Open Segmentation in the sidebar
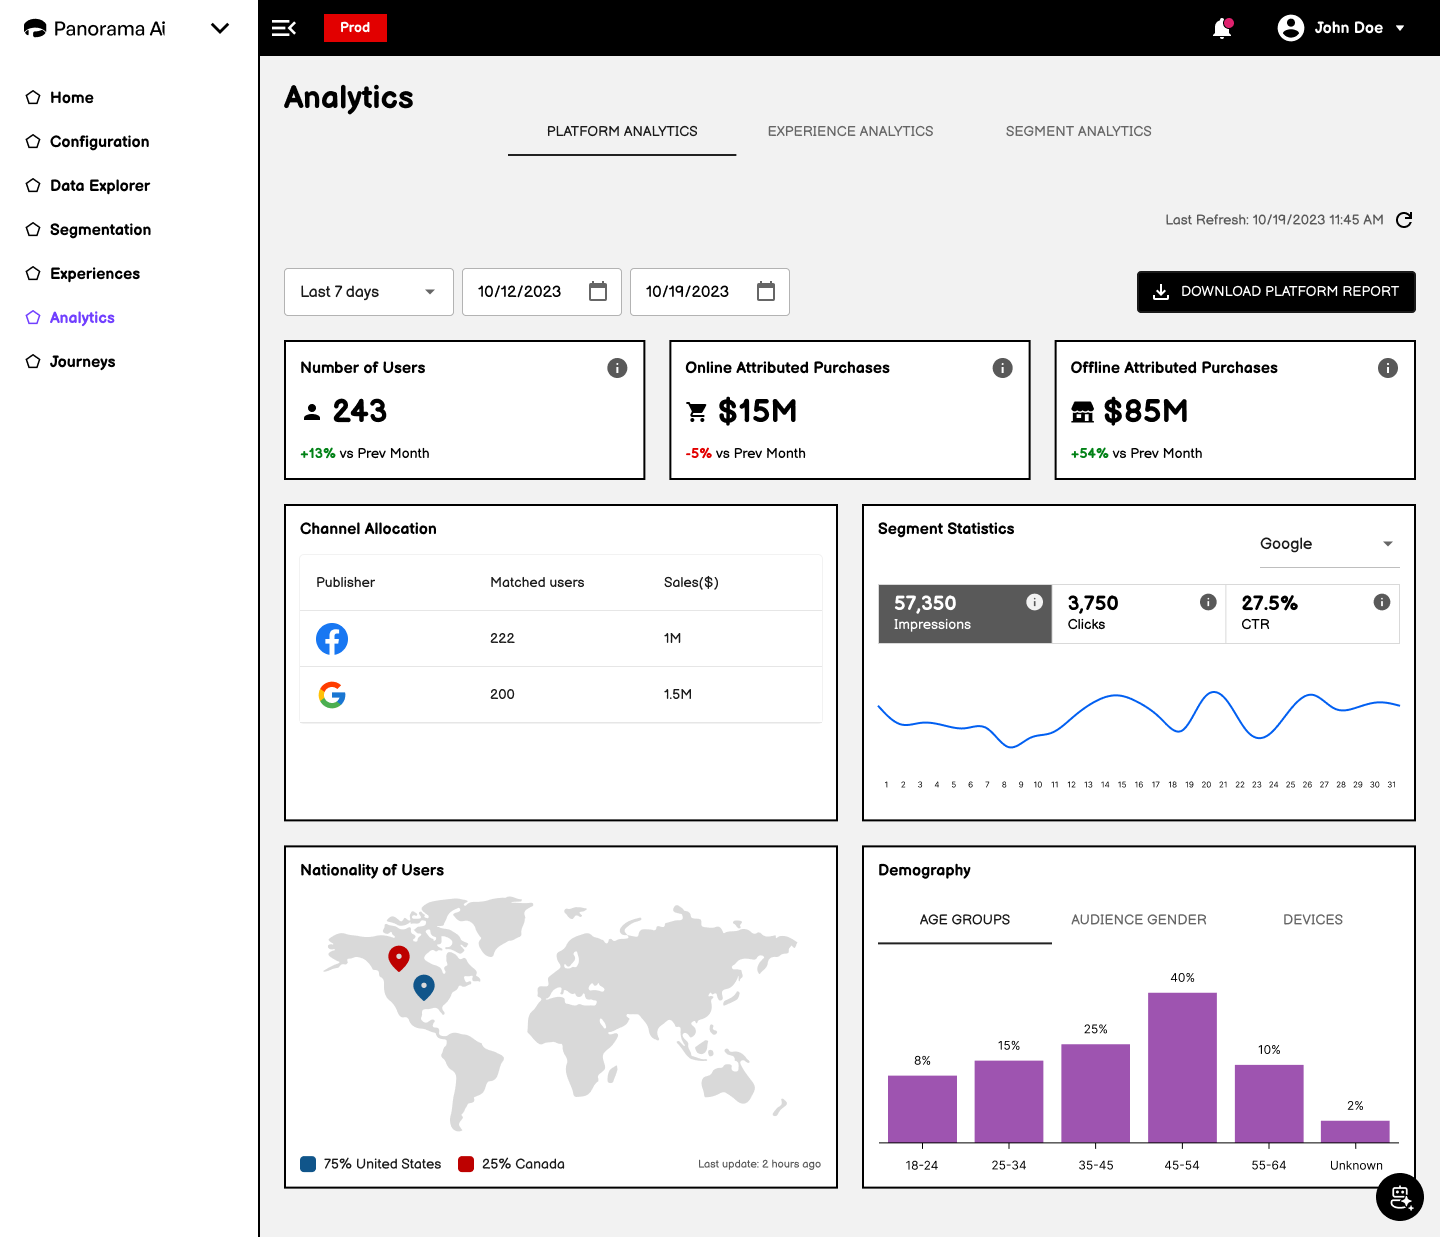 (x=100, y=230)
